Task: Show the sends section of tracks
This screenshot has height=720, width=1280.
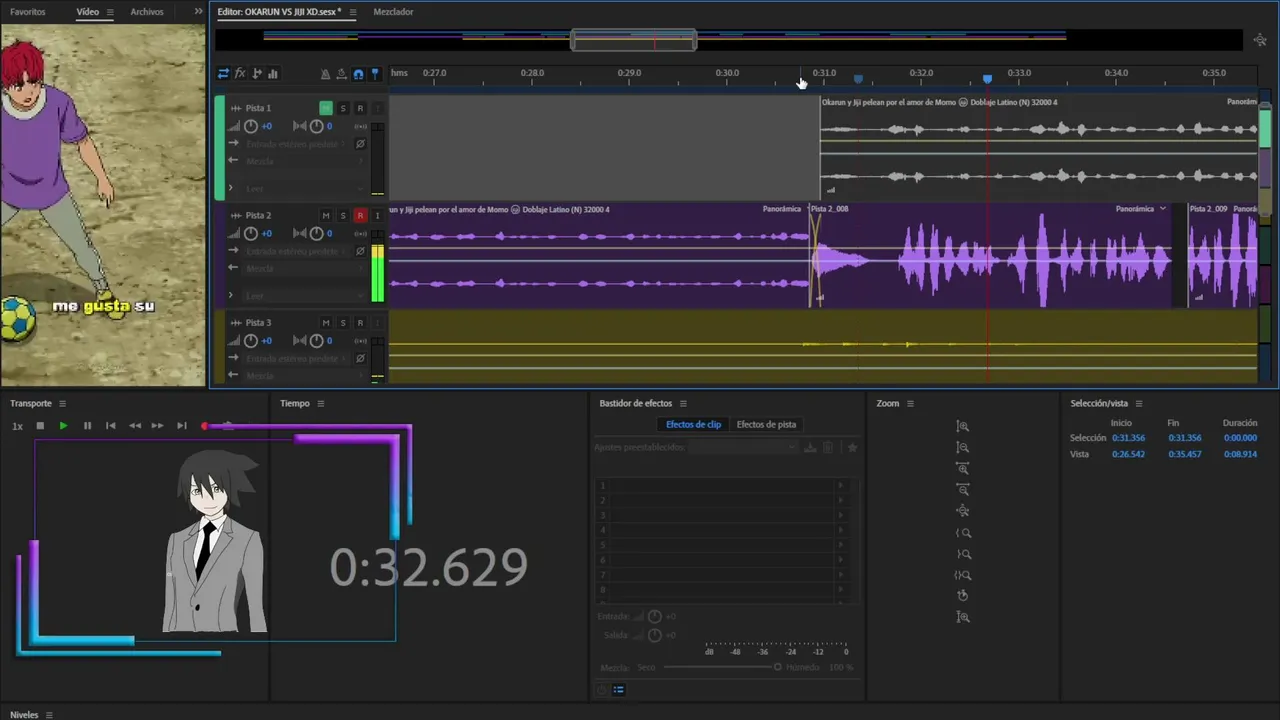Action: [x=257, y=73]
